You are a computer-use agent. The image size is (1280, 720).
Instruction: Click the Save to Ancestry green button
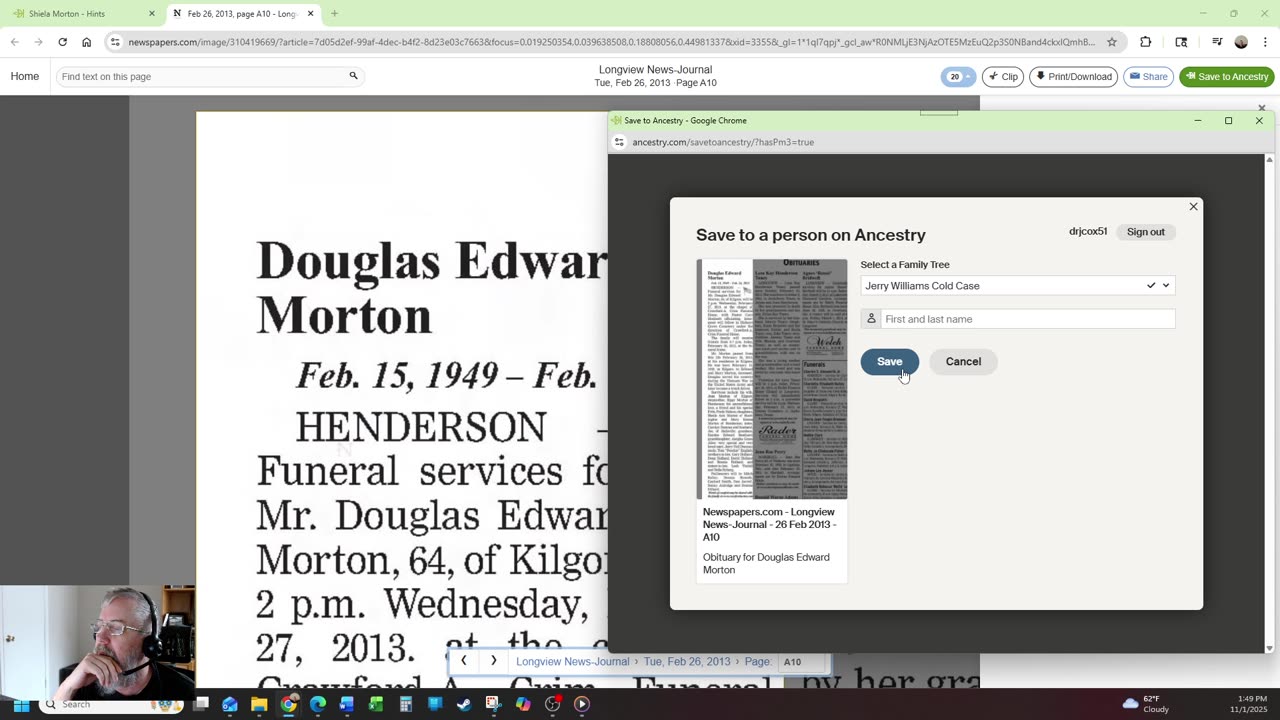[x=1226, y=77]
